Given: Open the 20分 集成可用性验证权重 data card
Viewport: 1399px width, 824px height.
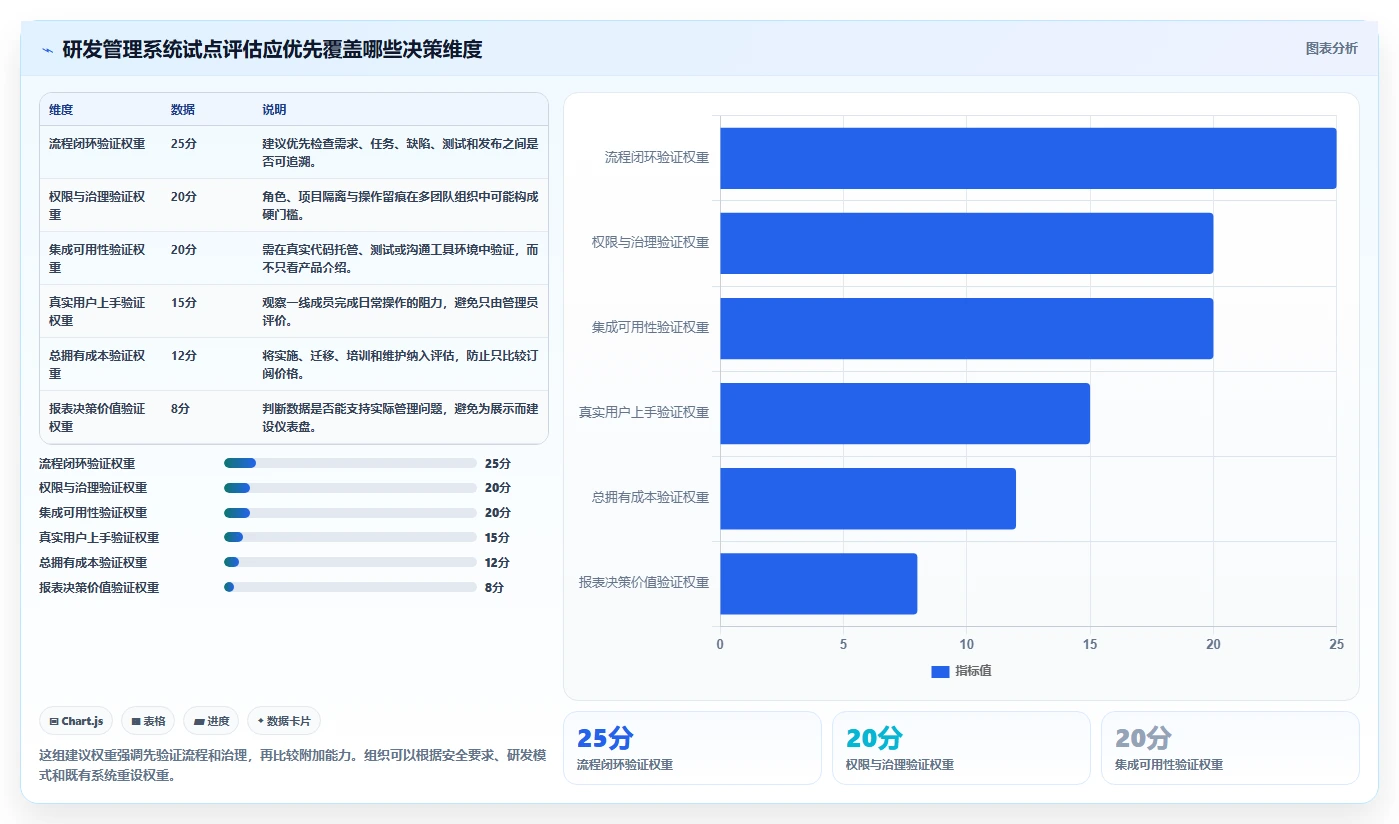Looking at the screenshot, I should [1230, 748].
